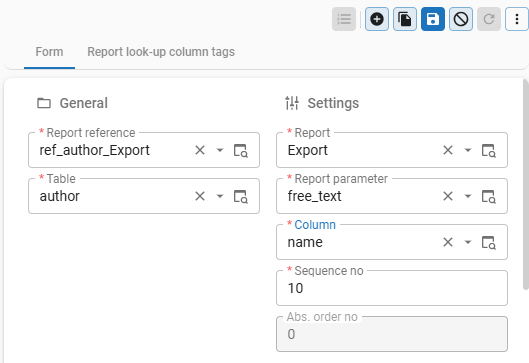The height and width of the screenshot is (363, 529).
Task: Click the Sequence no input field
Action: coord(392,288)
